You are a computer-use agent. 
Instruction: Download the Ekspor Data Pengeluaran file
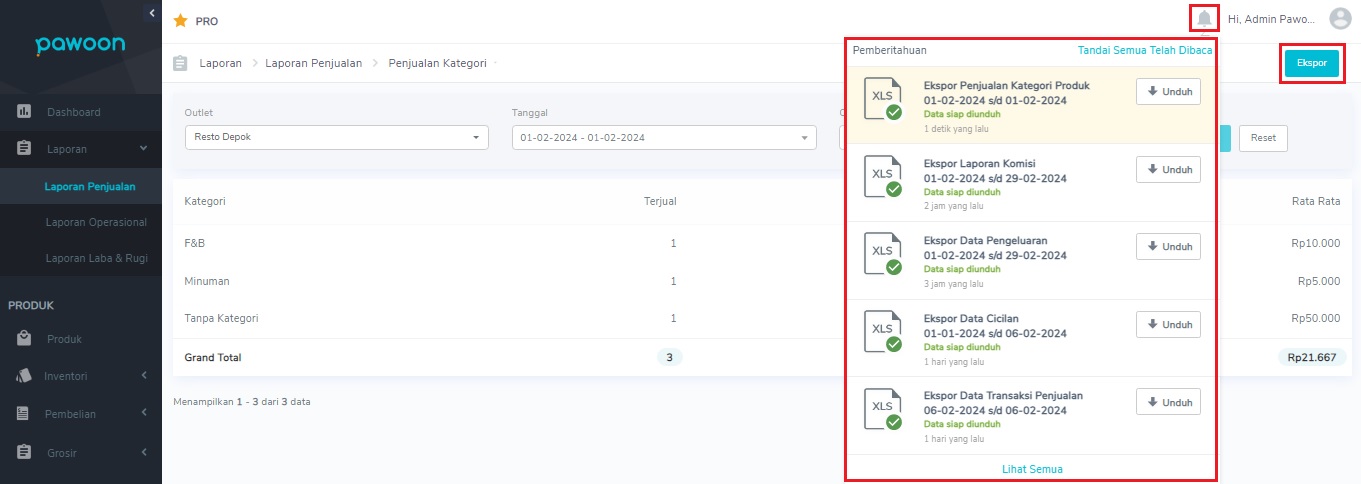point(1168,246)
